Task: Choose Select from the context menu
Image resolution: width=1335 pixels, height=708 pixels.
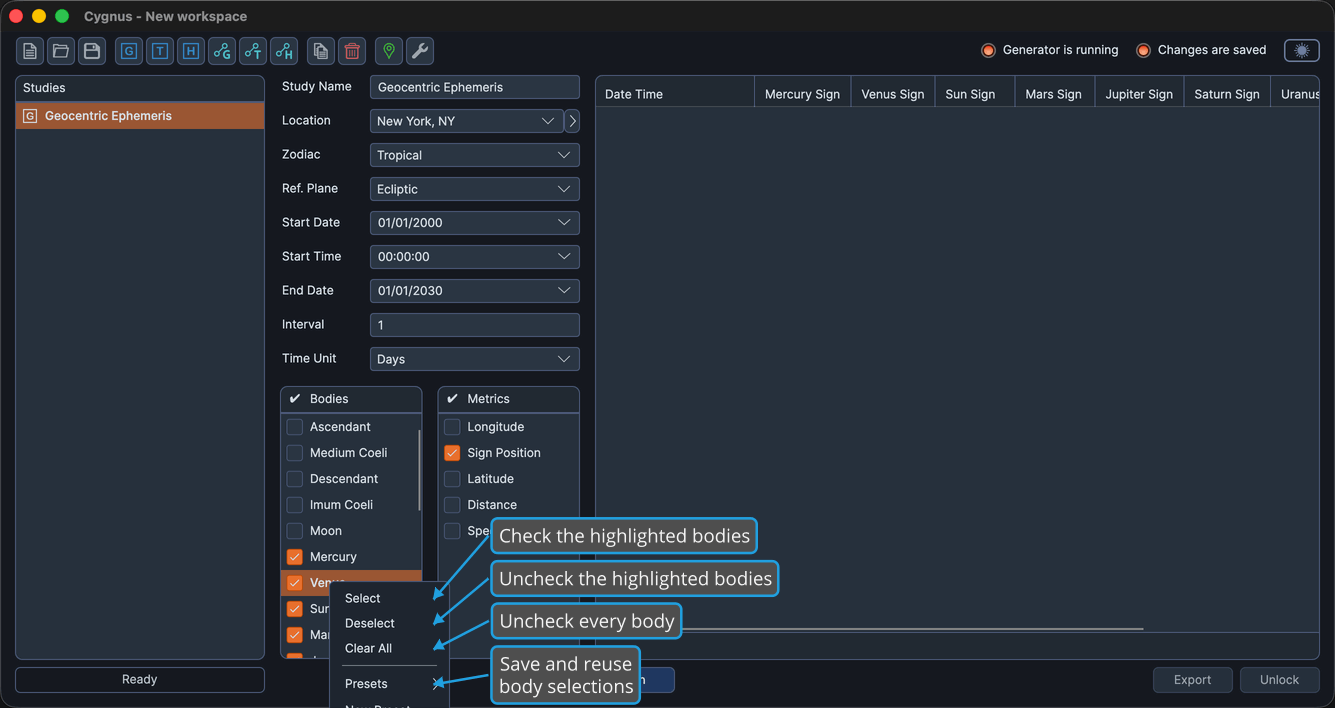Action: [x=390, y=598]
